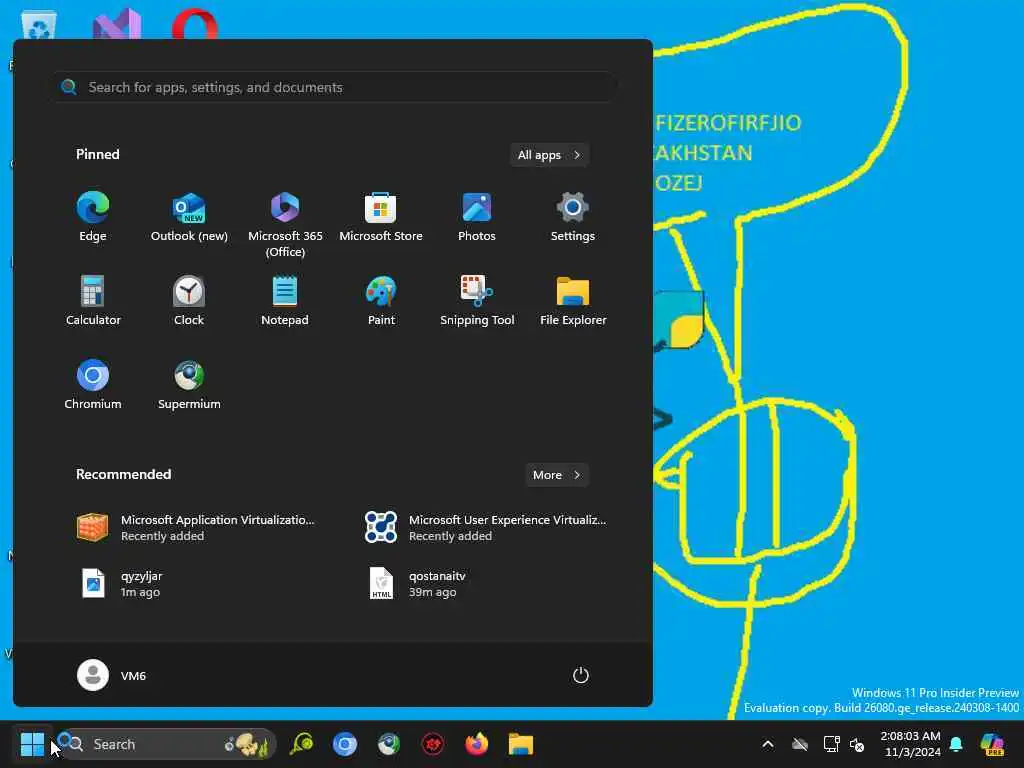Open Supermium from the taskbar
The height and width of the screenshot is (768, 1024).
click(389, 744)
